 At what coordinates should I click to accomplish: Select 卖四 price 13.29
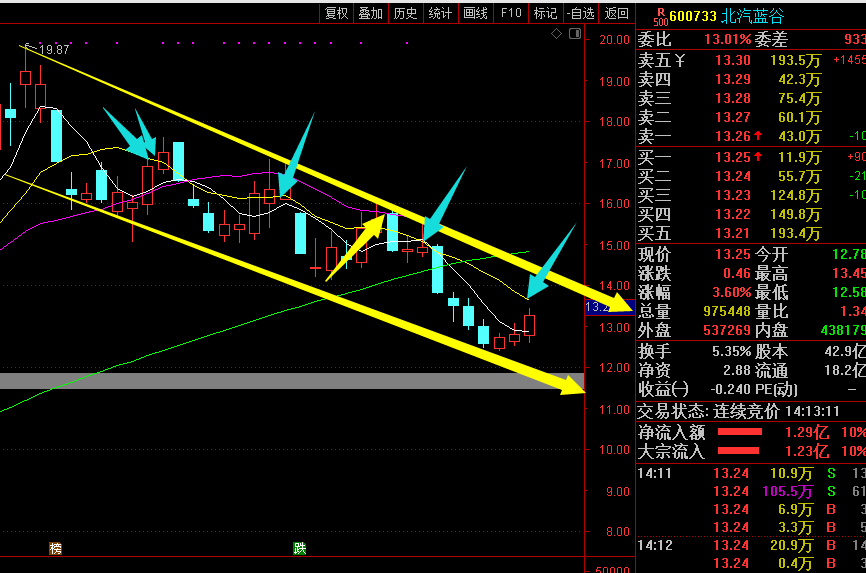click(732, 80)
